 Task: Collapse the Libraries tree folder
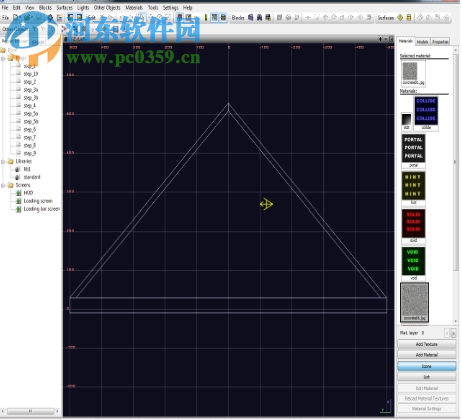3,161
